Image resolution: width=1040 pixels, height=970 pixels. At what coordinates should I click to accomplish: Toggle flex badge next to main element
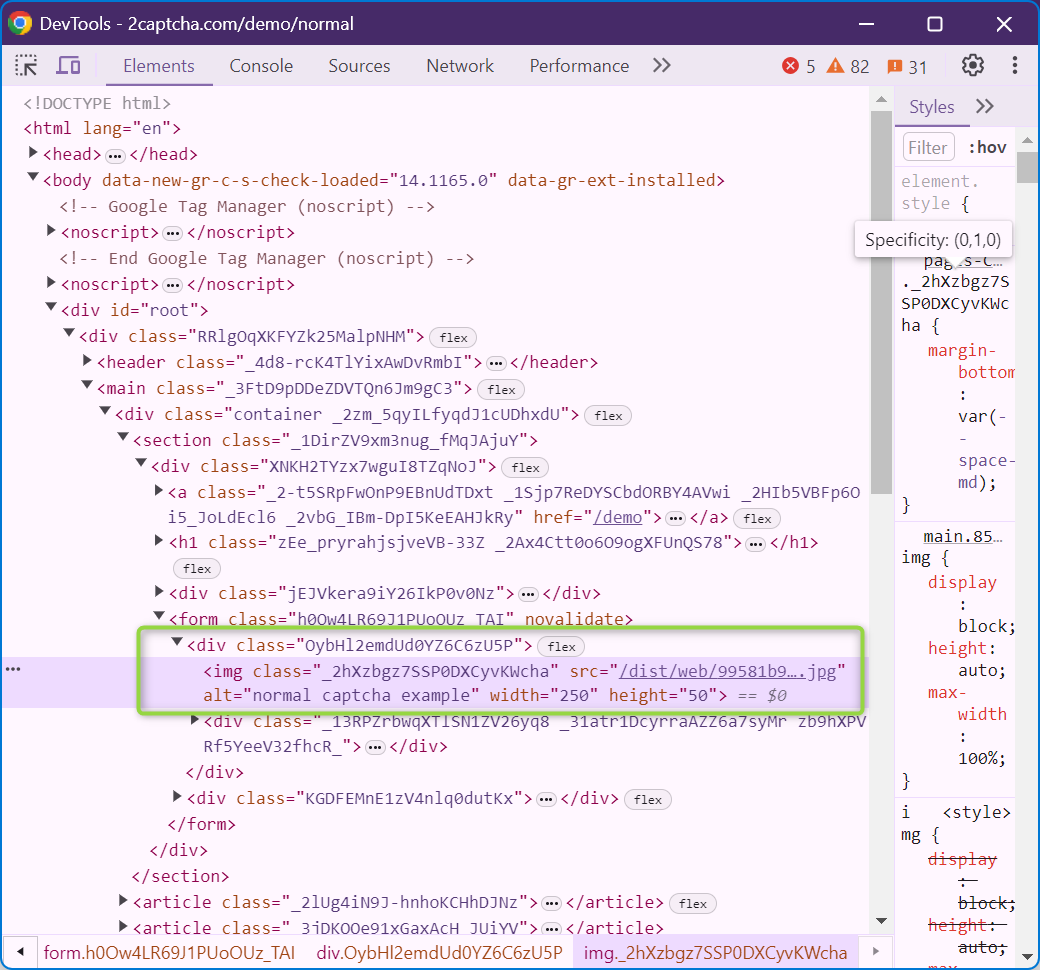[501, 389]
